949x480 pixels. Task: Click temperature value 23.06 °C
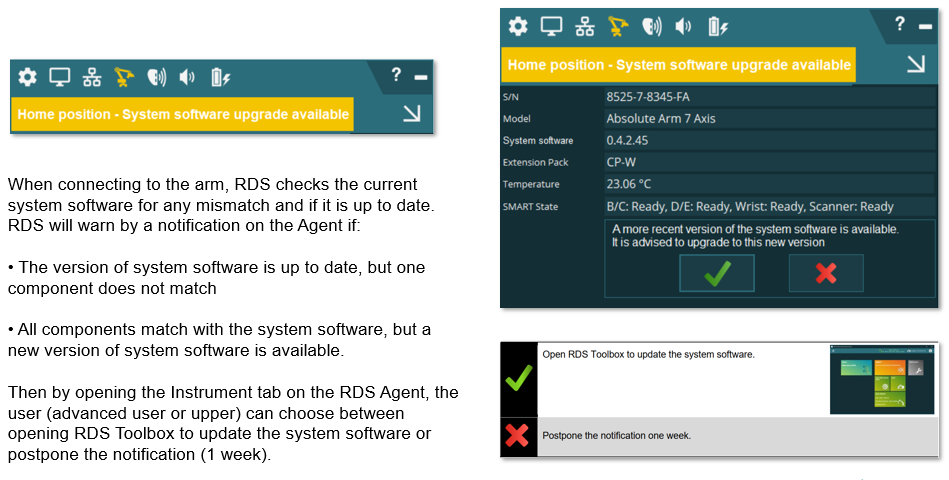[x=629, y=184]
